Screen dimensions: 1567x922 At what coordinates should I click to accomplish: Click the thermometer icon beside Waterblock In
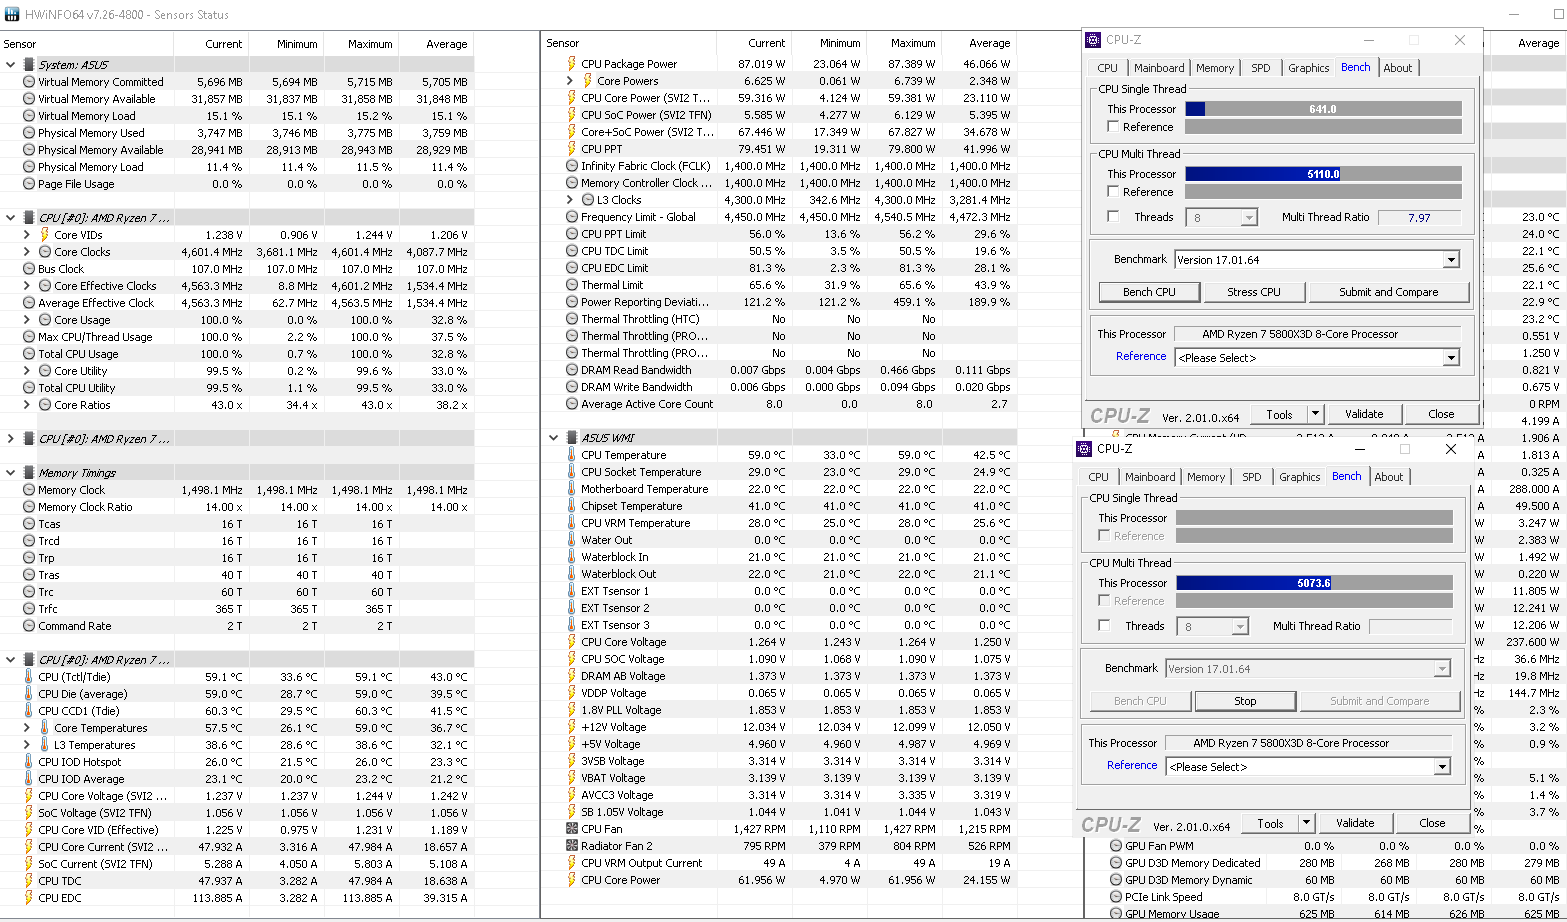[x=572, y=557]
